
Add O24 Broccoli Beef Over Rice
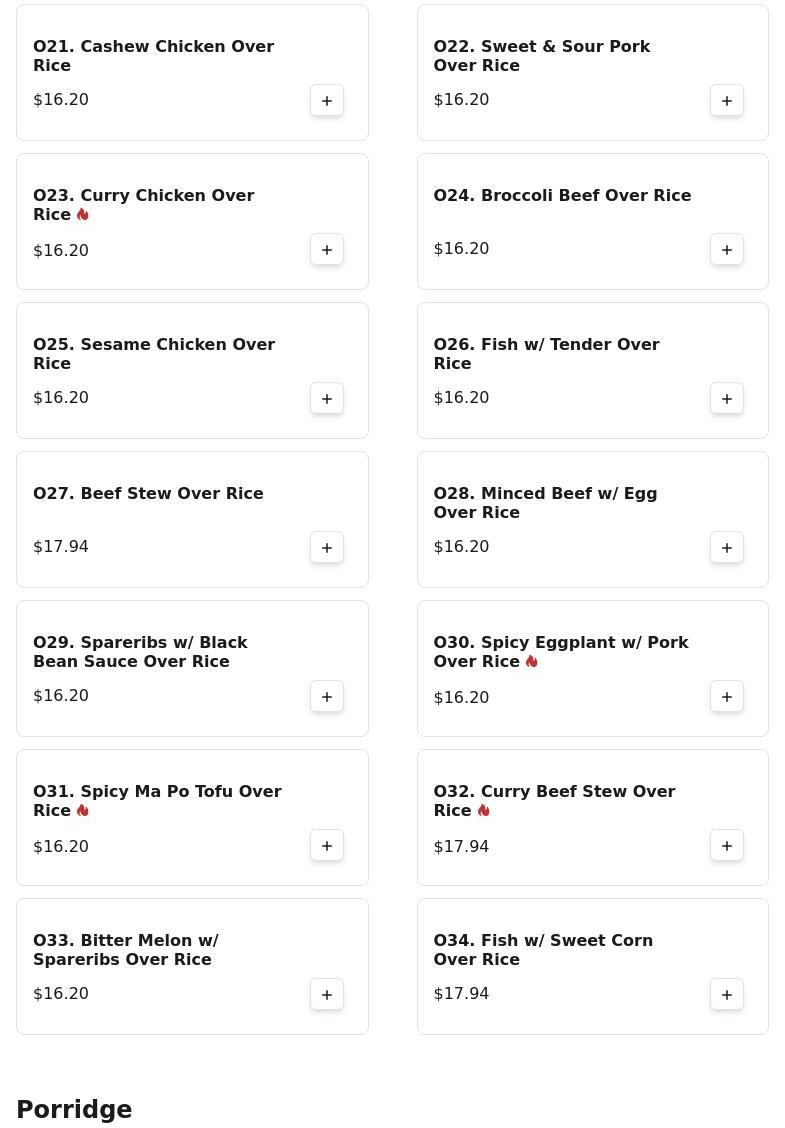[x=727, y=250]
